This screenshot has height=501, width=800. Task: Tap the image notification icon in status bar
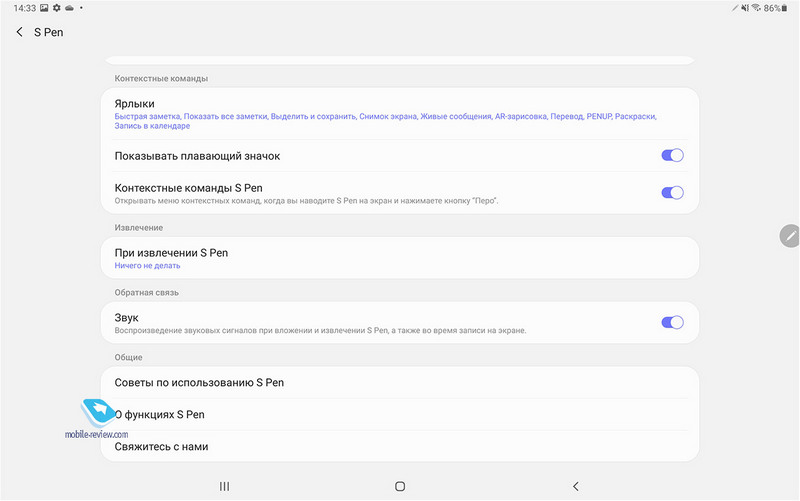44,8
